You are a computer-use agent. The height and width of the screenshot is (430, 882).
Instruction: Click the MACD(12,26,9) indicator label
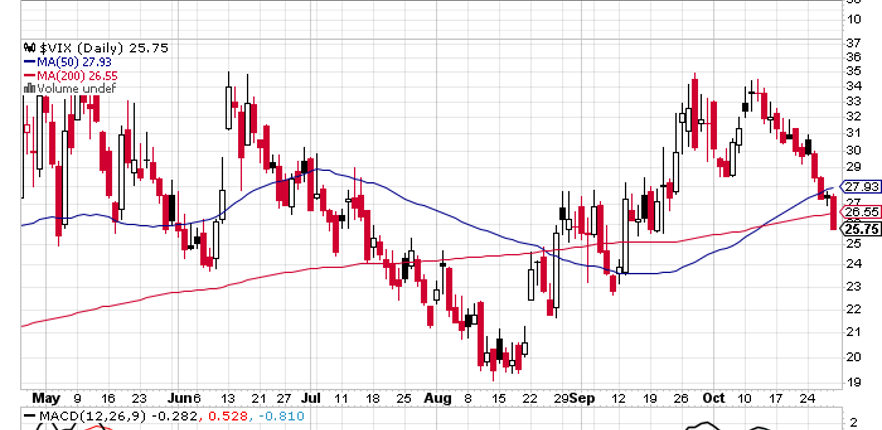coord(93,416)
